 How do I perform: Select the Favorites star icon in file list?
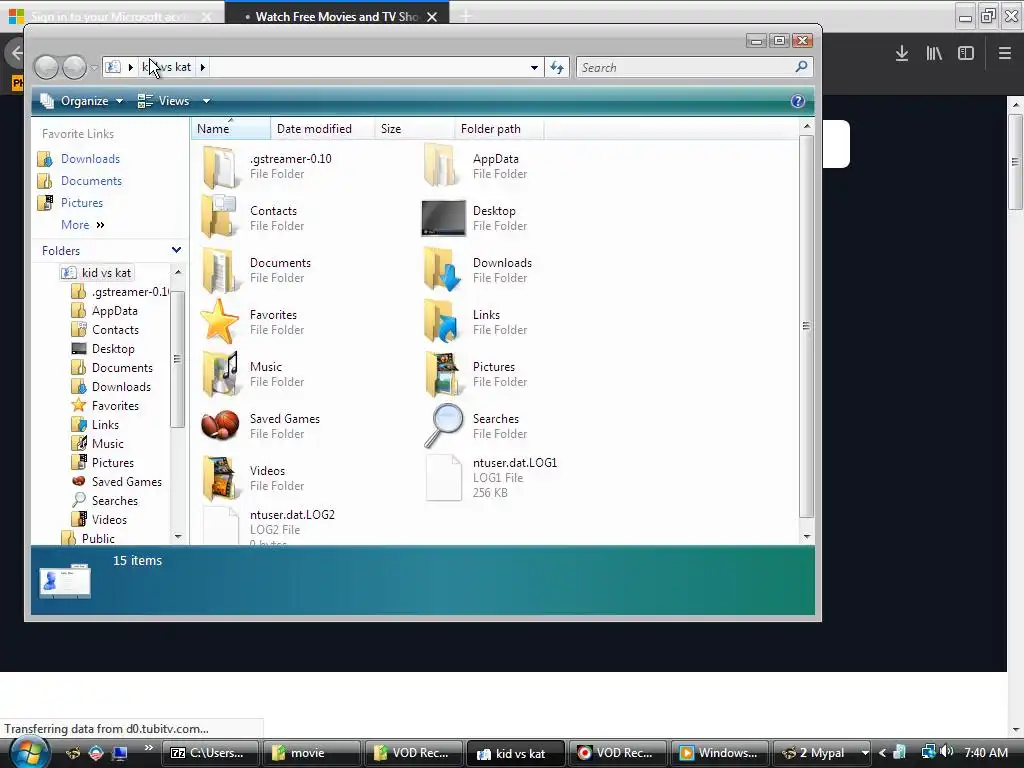219,321
